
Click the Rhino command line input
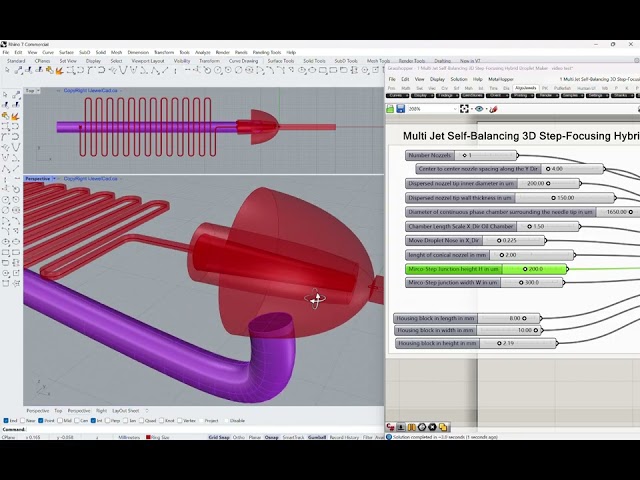204,429
